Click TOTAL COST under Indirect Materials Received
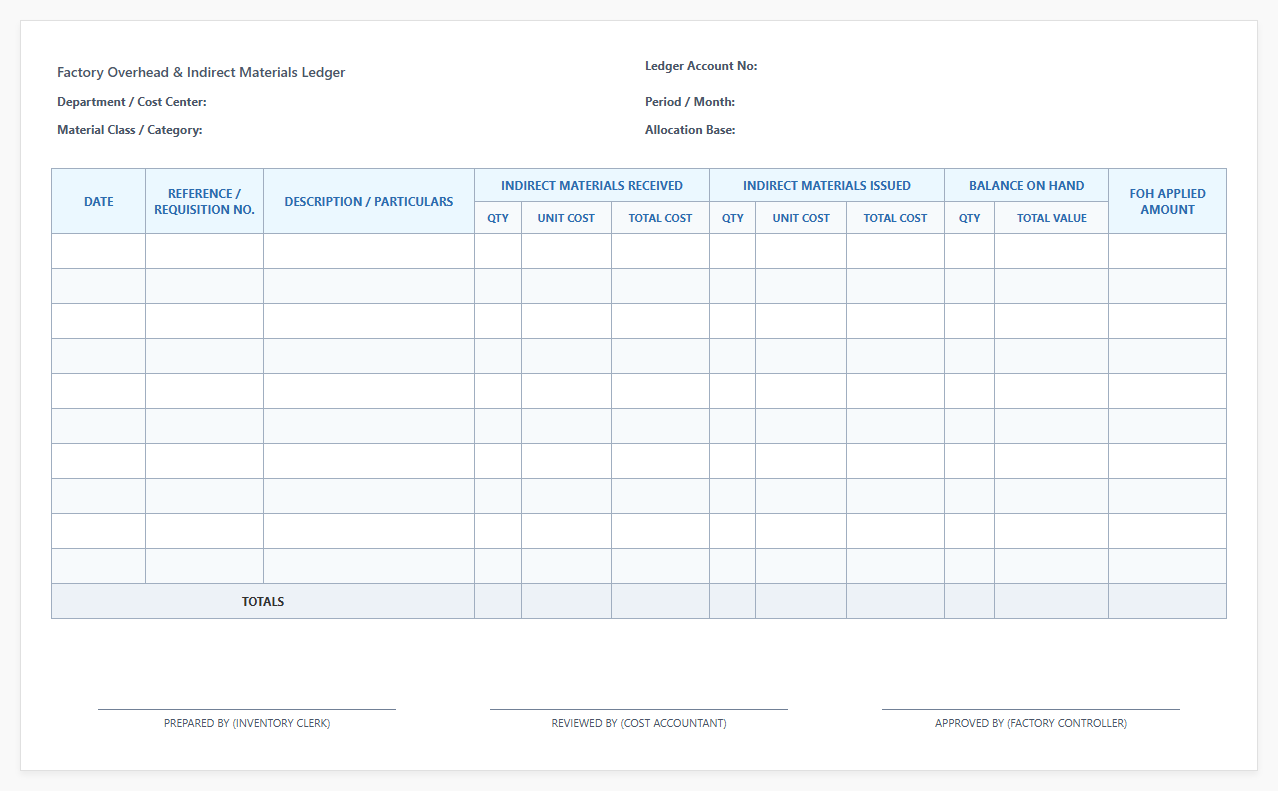1278x791 pixels. (x=661, y=218)
